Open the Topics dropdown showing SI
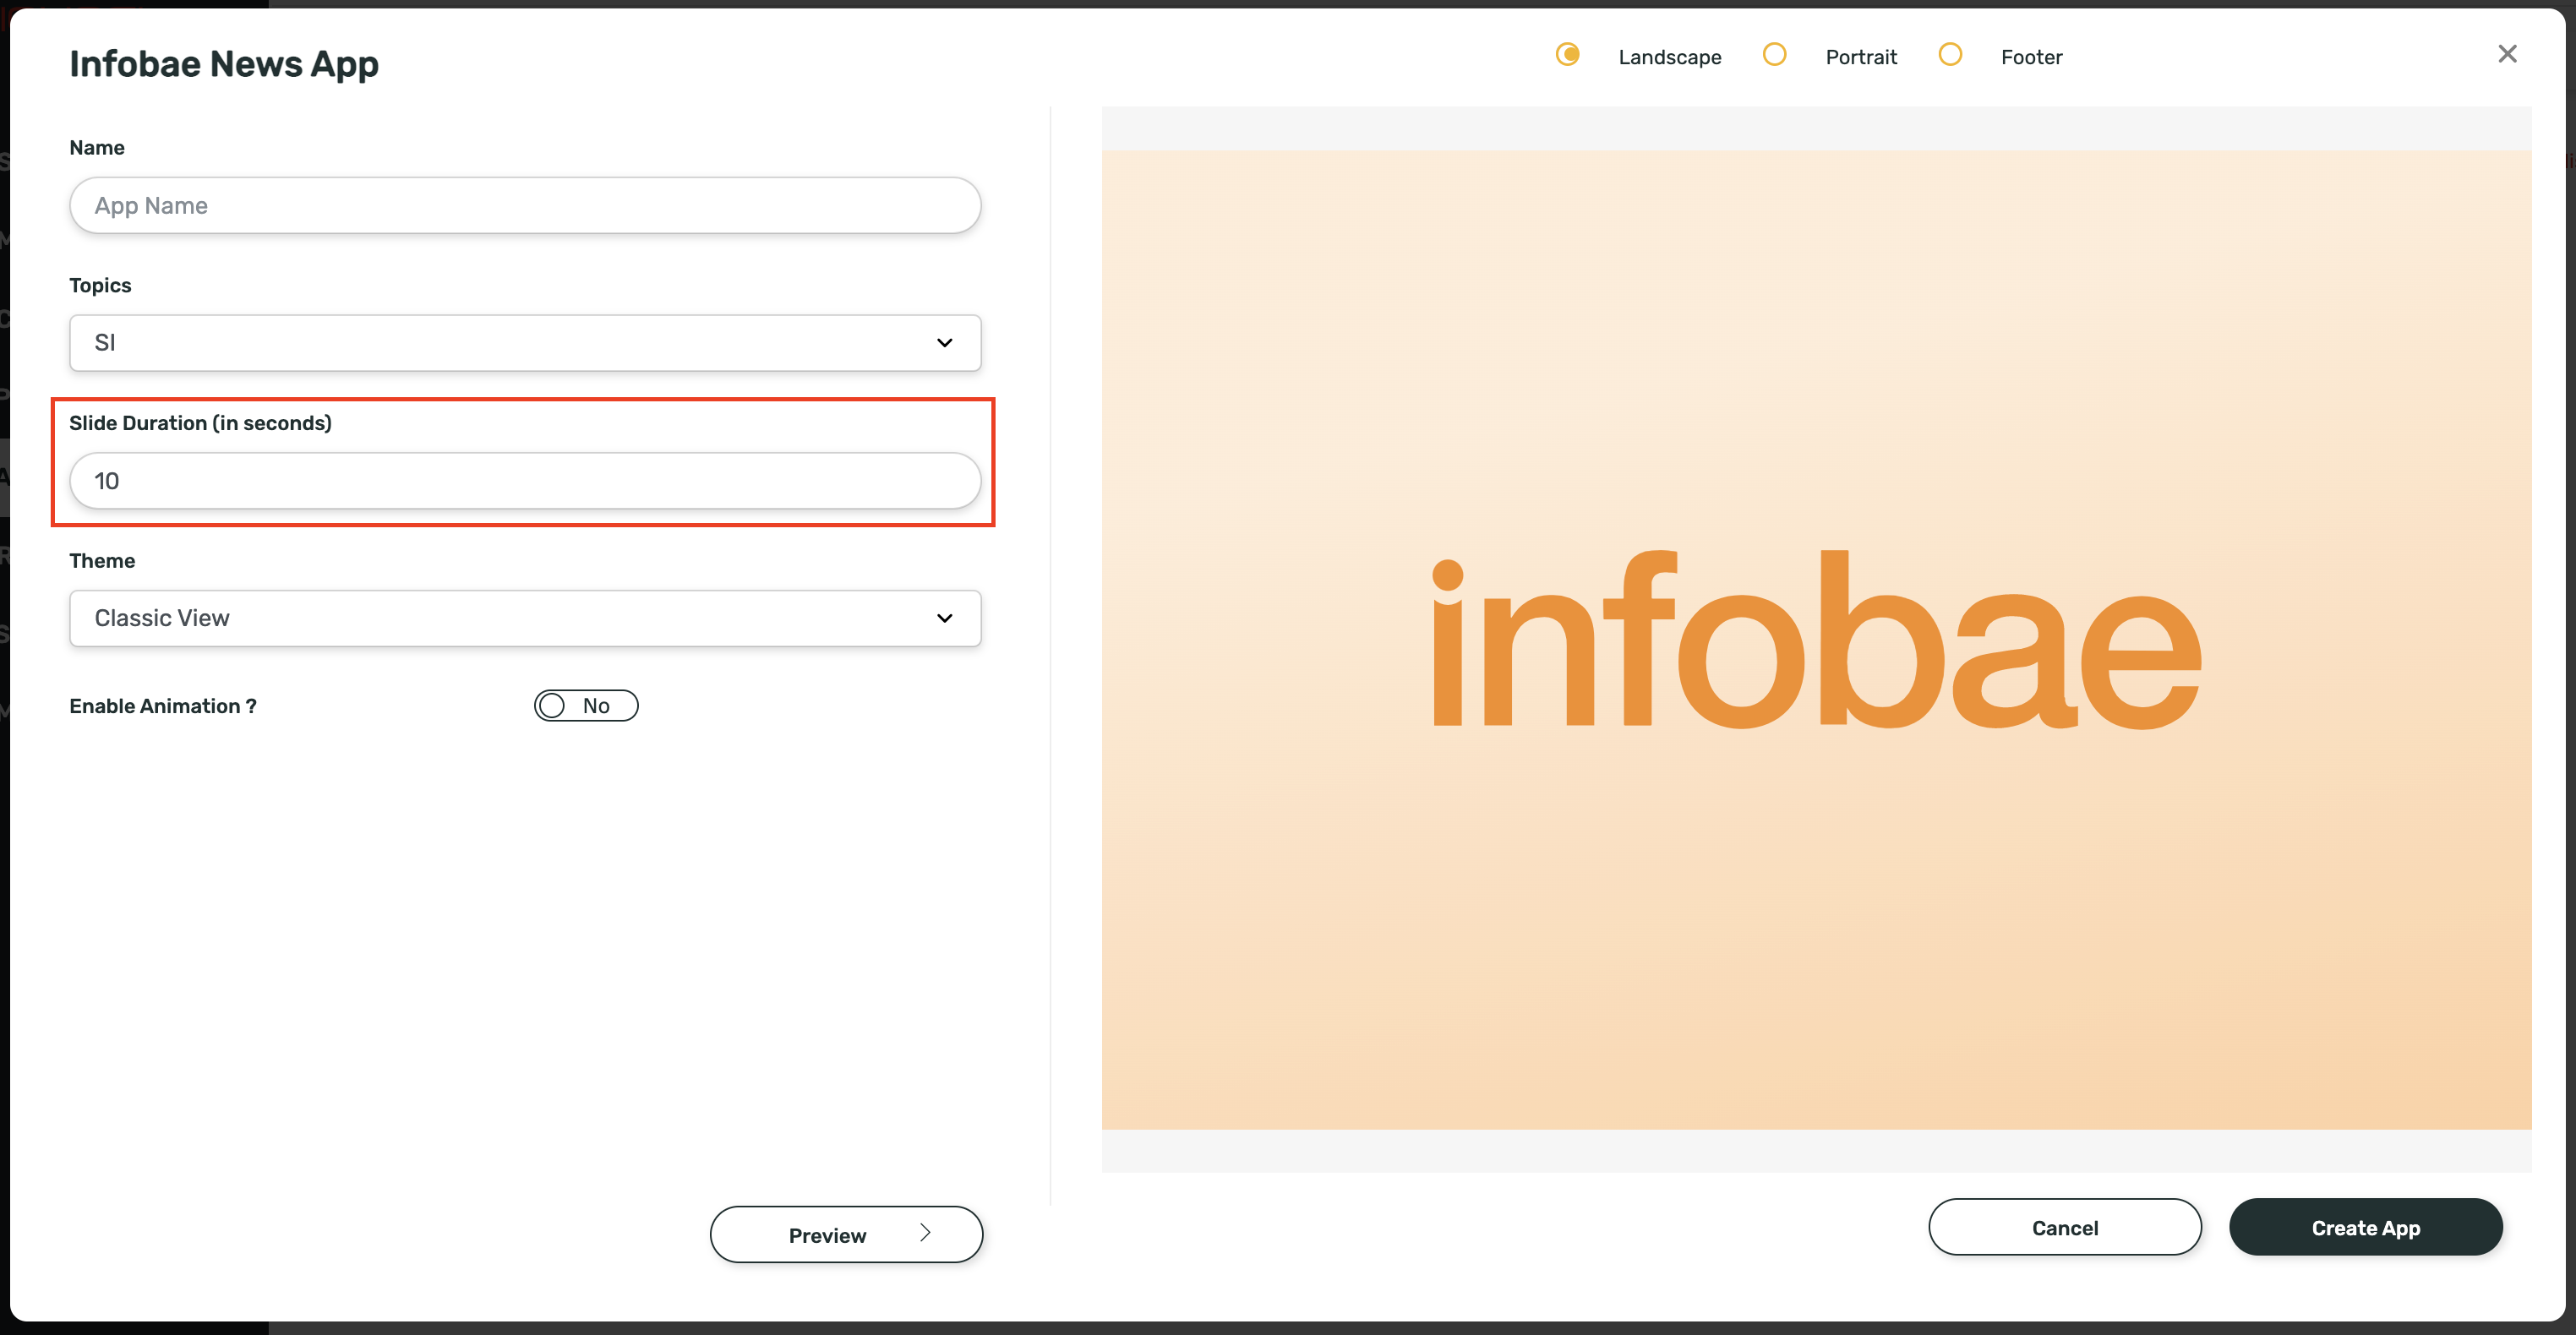 525,343
